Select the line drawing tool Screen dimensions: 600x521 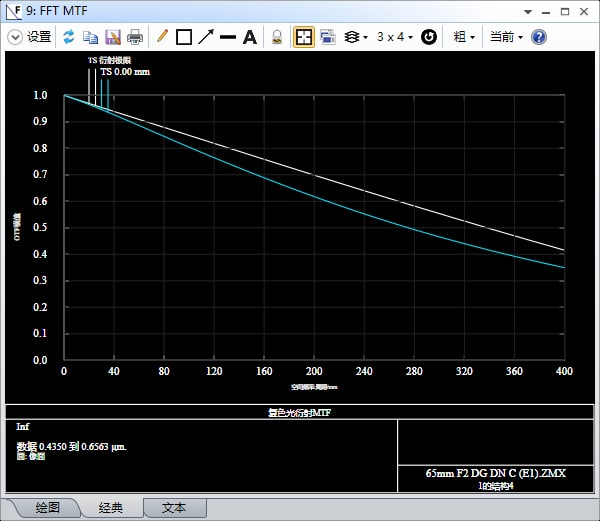pyautogui.click(x=228, y=37)
